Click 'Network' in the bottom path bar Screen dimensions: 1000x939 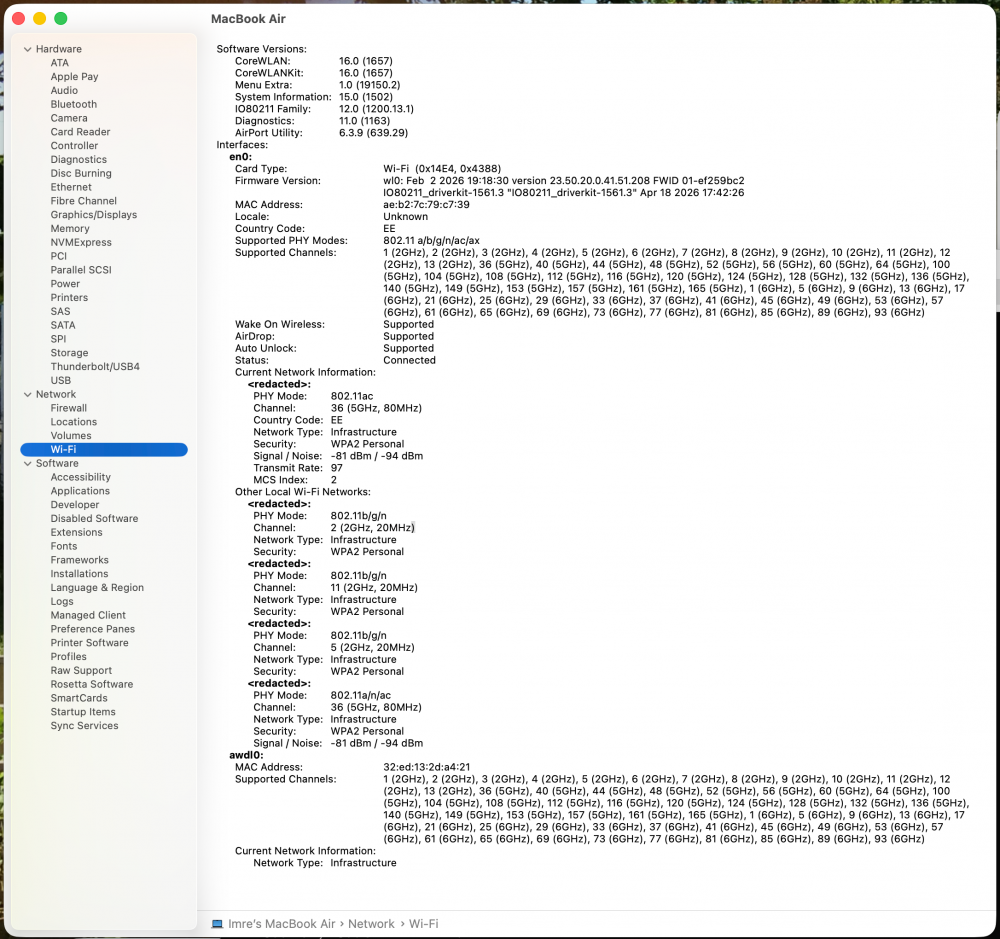[371, 924]
